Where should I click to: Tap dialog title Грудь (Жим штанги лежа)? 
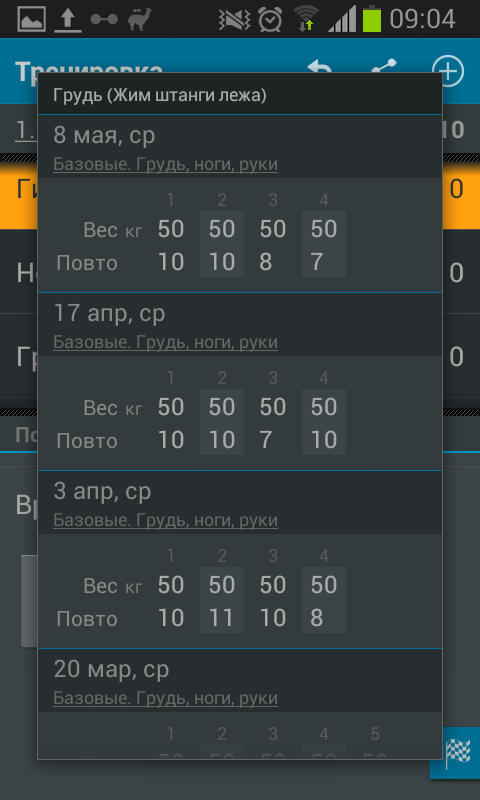coord(160,95)
